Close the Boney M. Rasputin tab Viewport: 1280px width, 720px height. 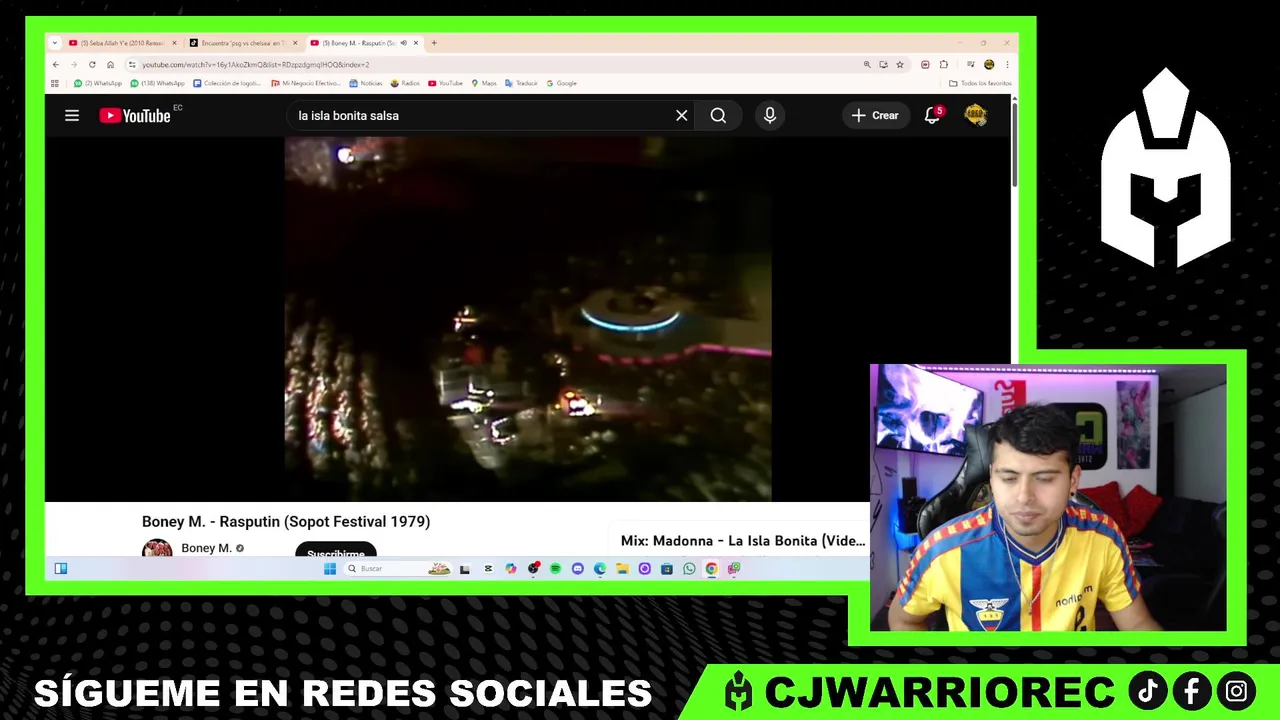416,43
